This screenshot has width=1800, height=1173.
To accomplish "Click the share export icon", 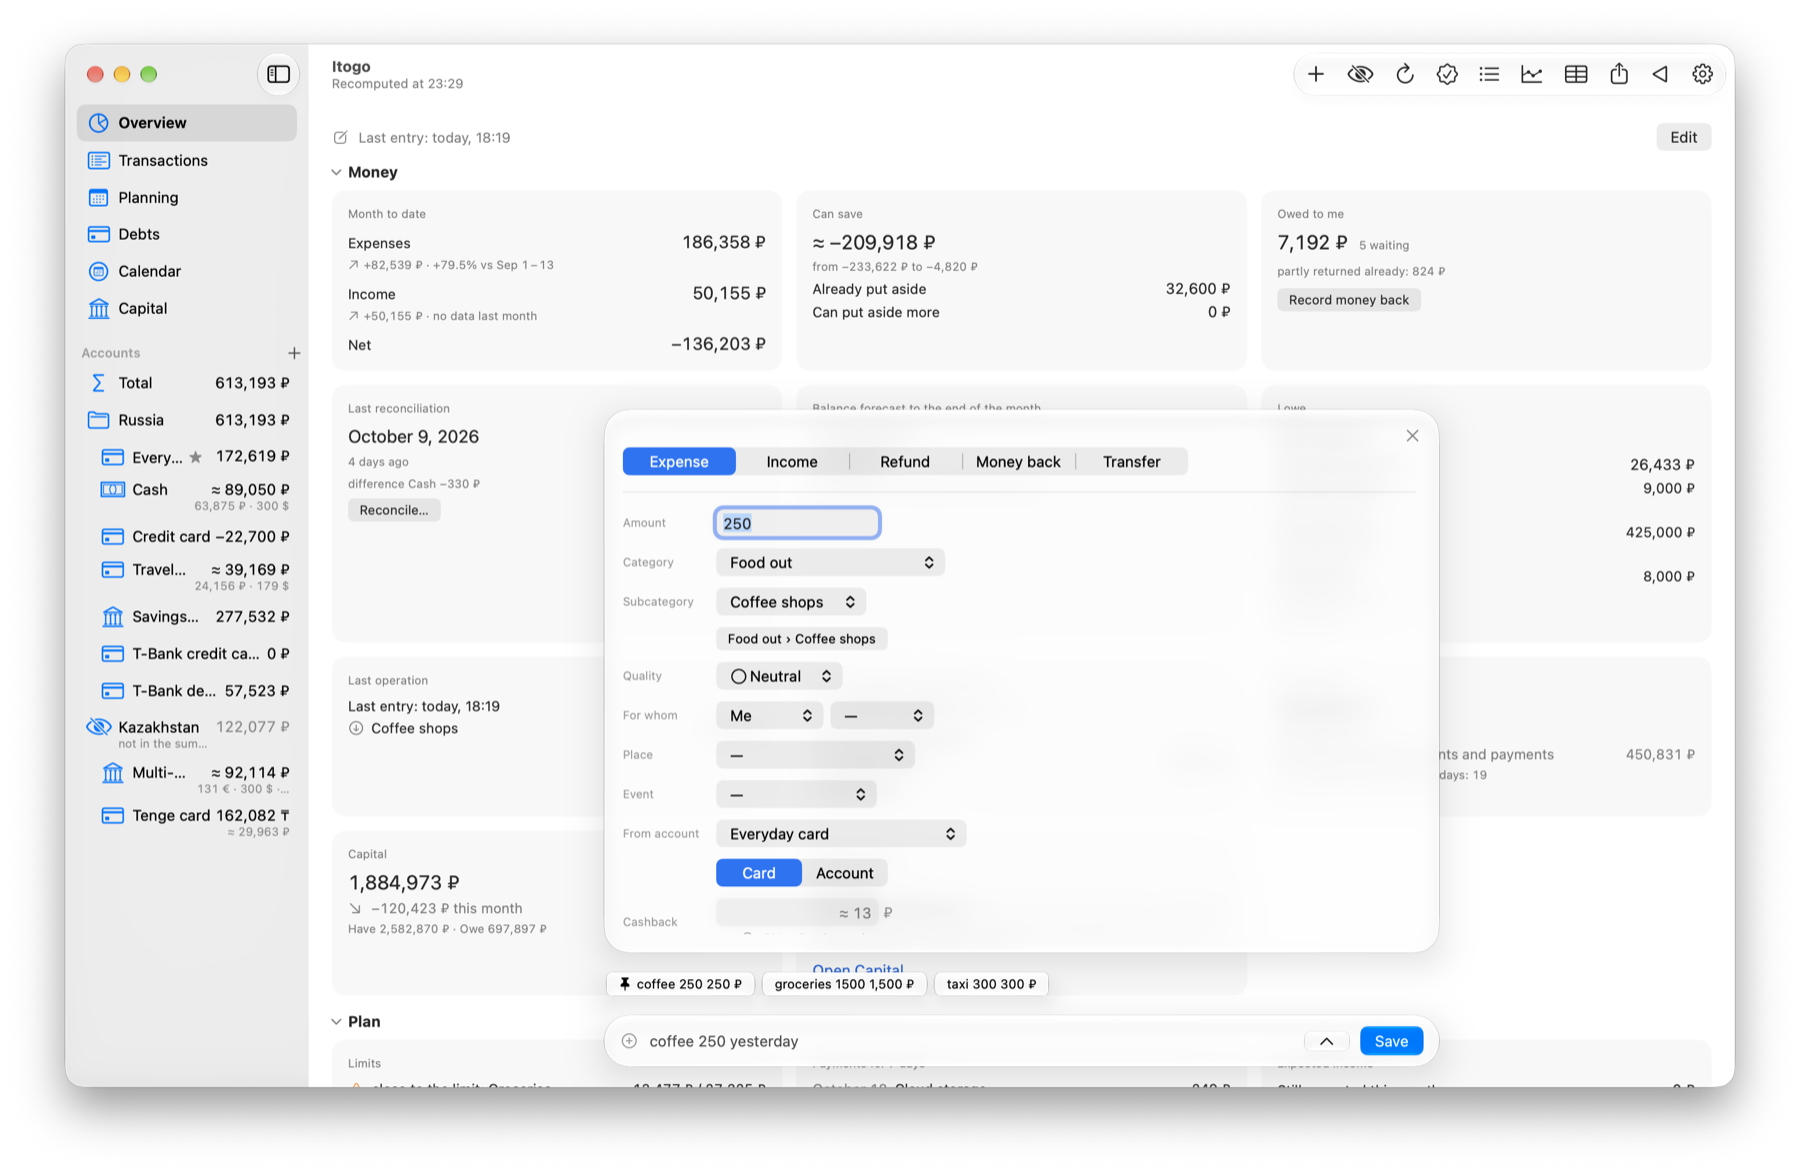I will 1619,74.
